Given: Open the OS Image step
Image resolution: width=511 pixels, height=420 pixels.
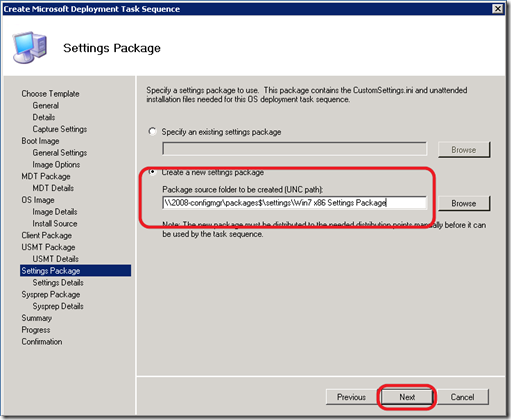Looking at the screenshot, I should coord(38,200).
